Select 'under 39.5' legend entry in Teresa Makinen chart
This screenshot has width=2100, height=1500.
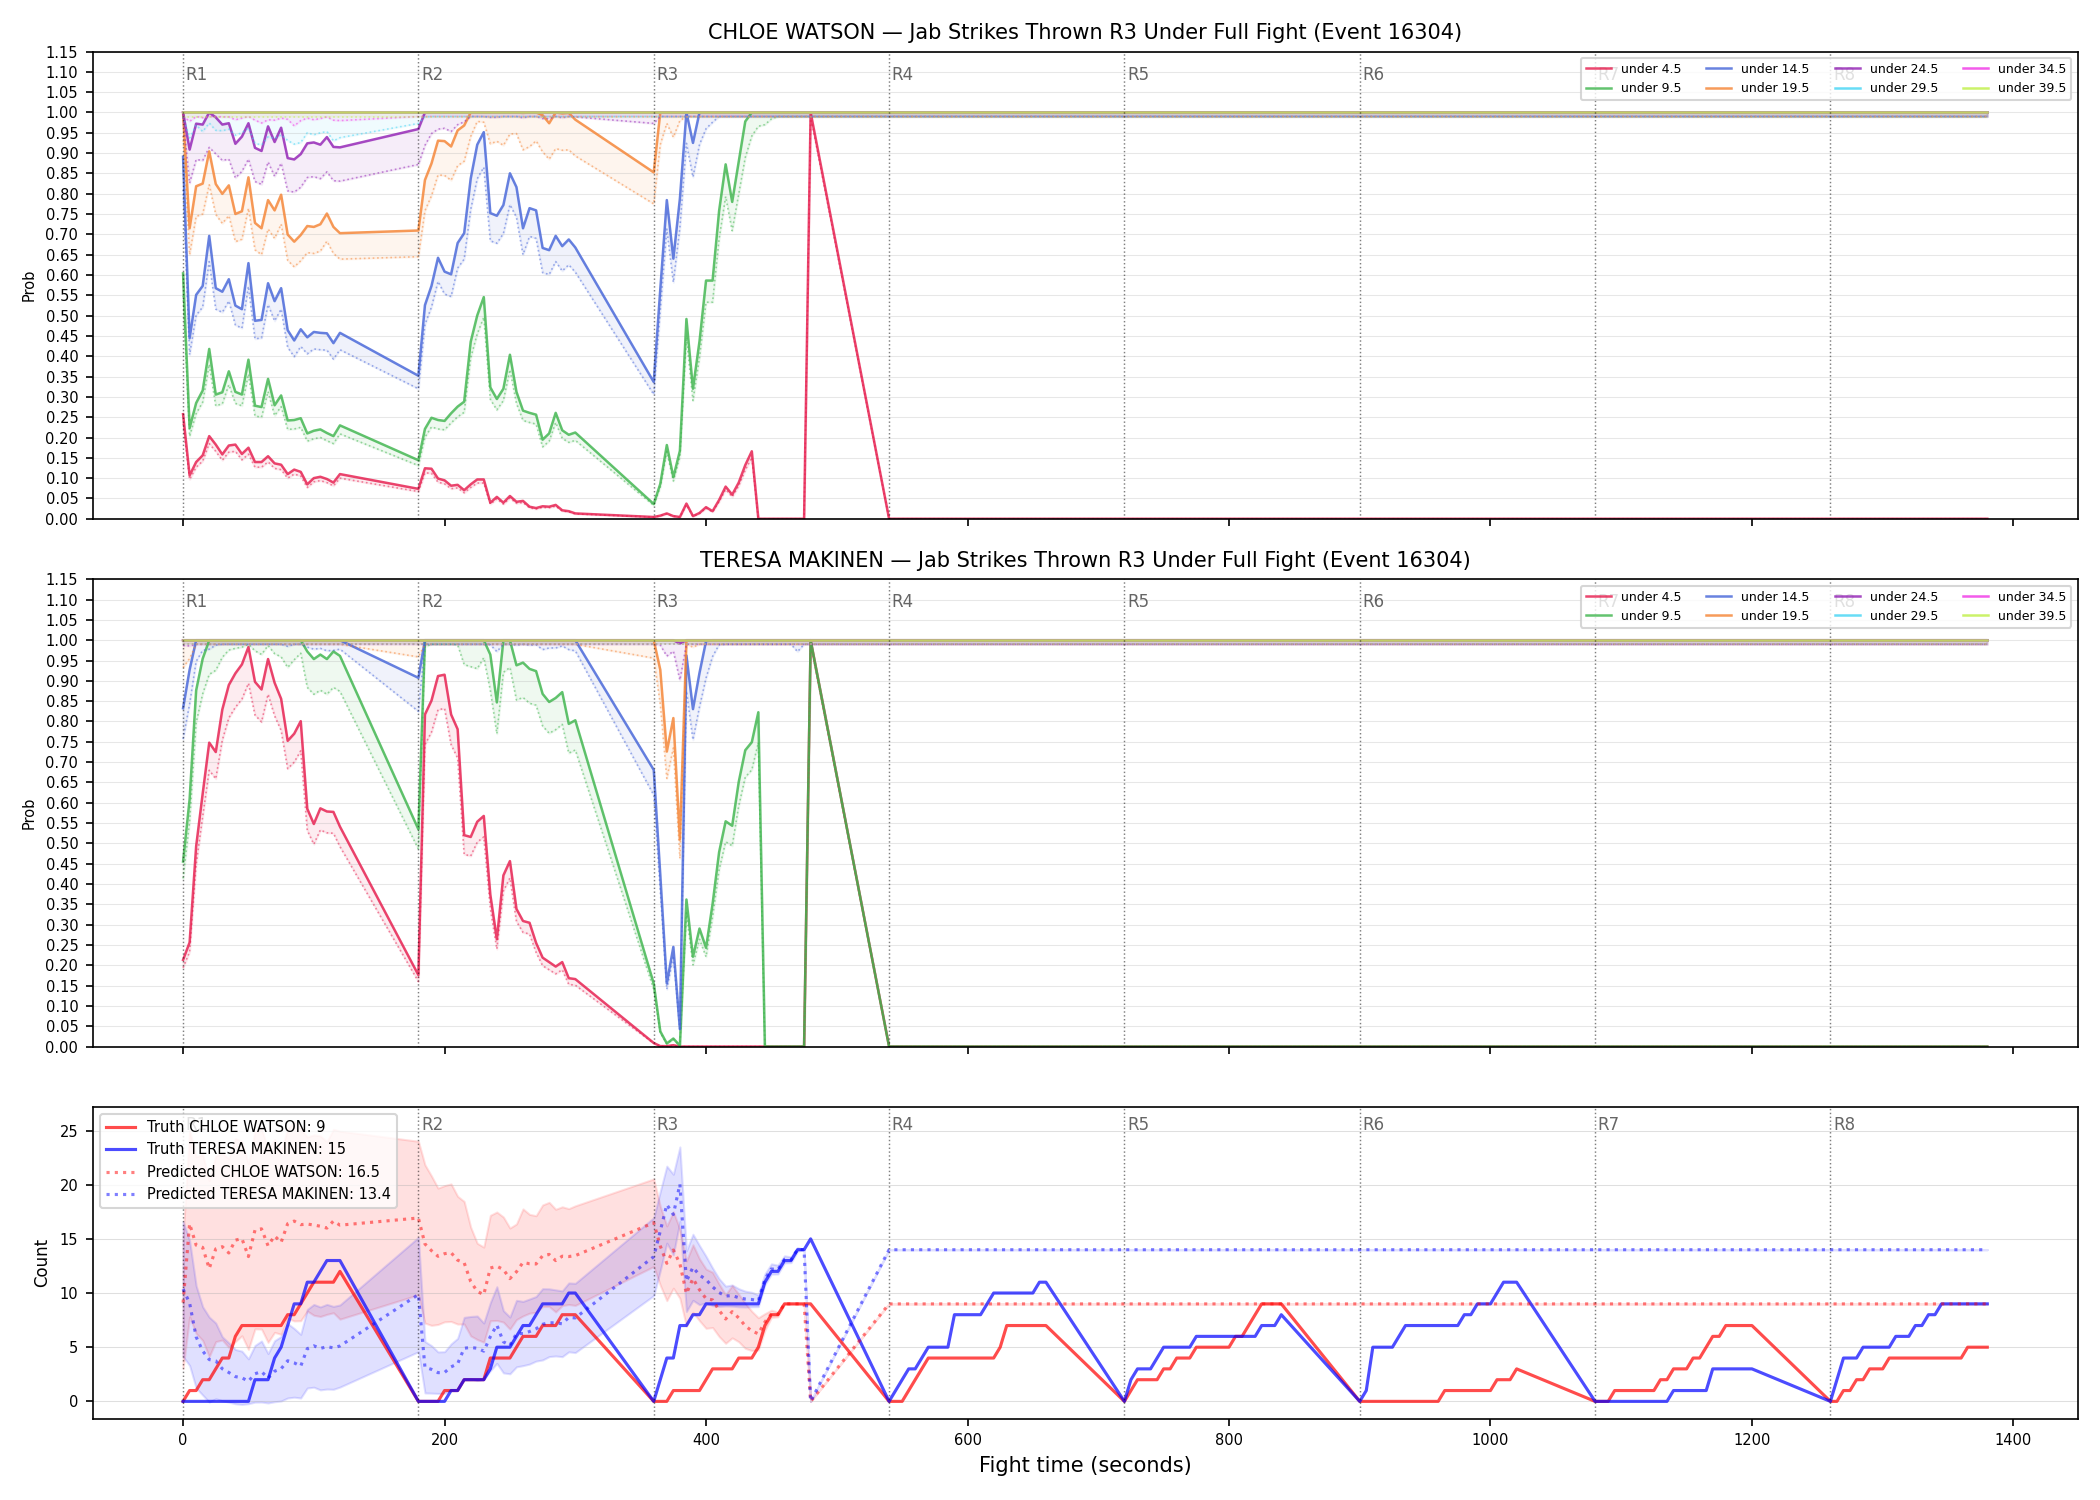click(2014, 616)
